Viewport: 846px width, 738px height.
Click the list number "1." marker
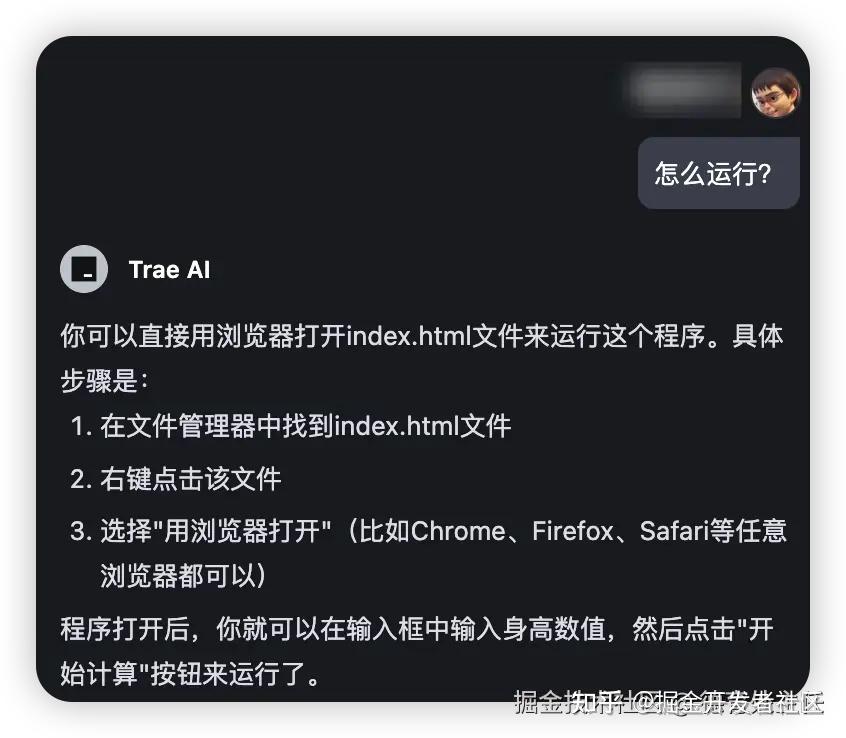(x=81, y=426)
